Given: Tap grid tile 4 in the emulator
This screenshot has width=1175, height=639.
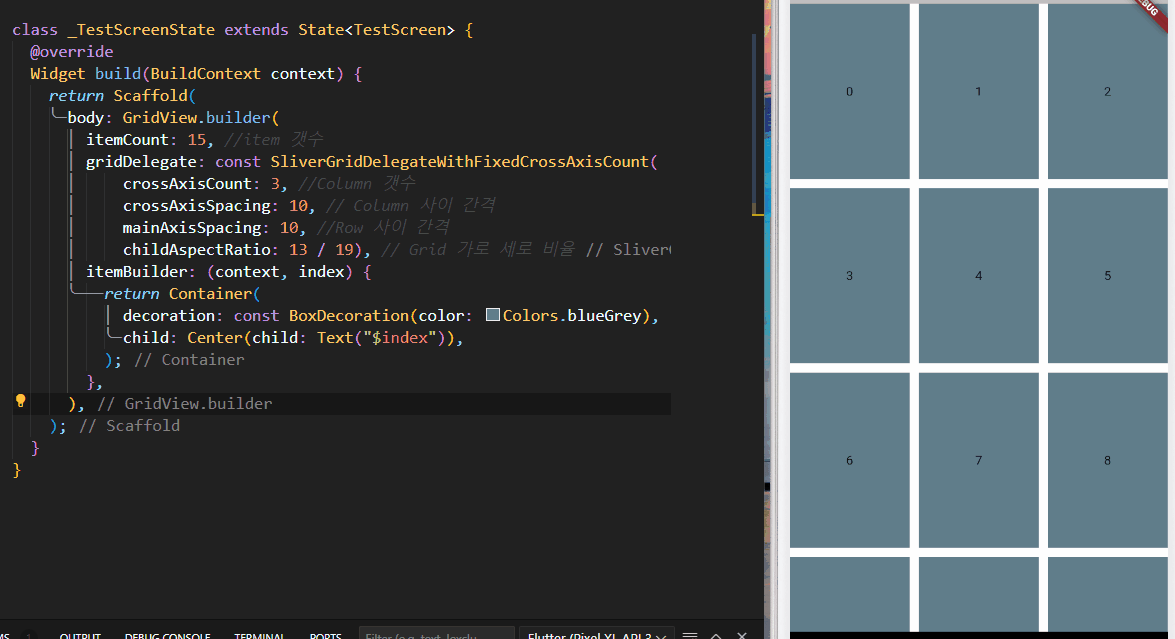Looking at the screenshot, I should (978, 276).
